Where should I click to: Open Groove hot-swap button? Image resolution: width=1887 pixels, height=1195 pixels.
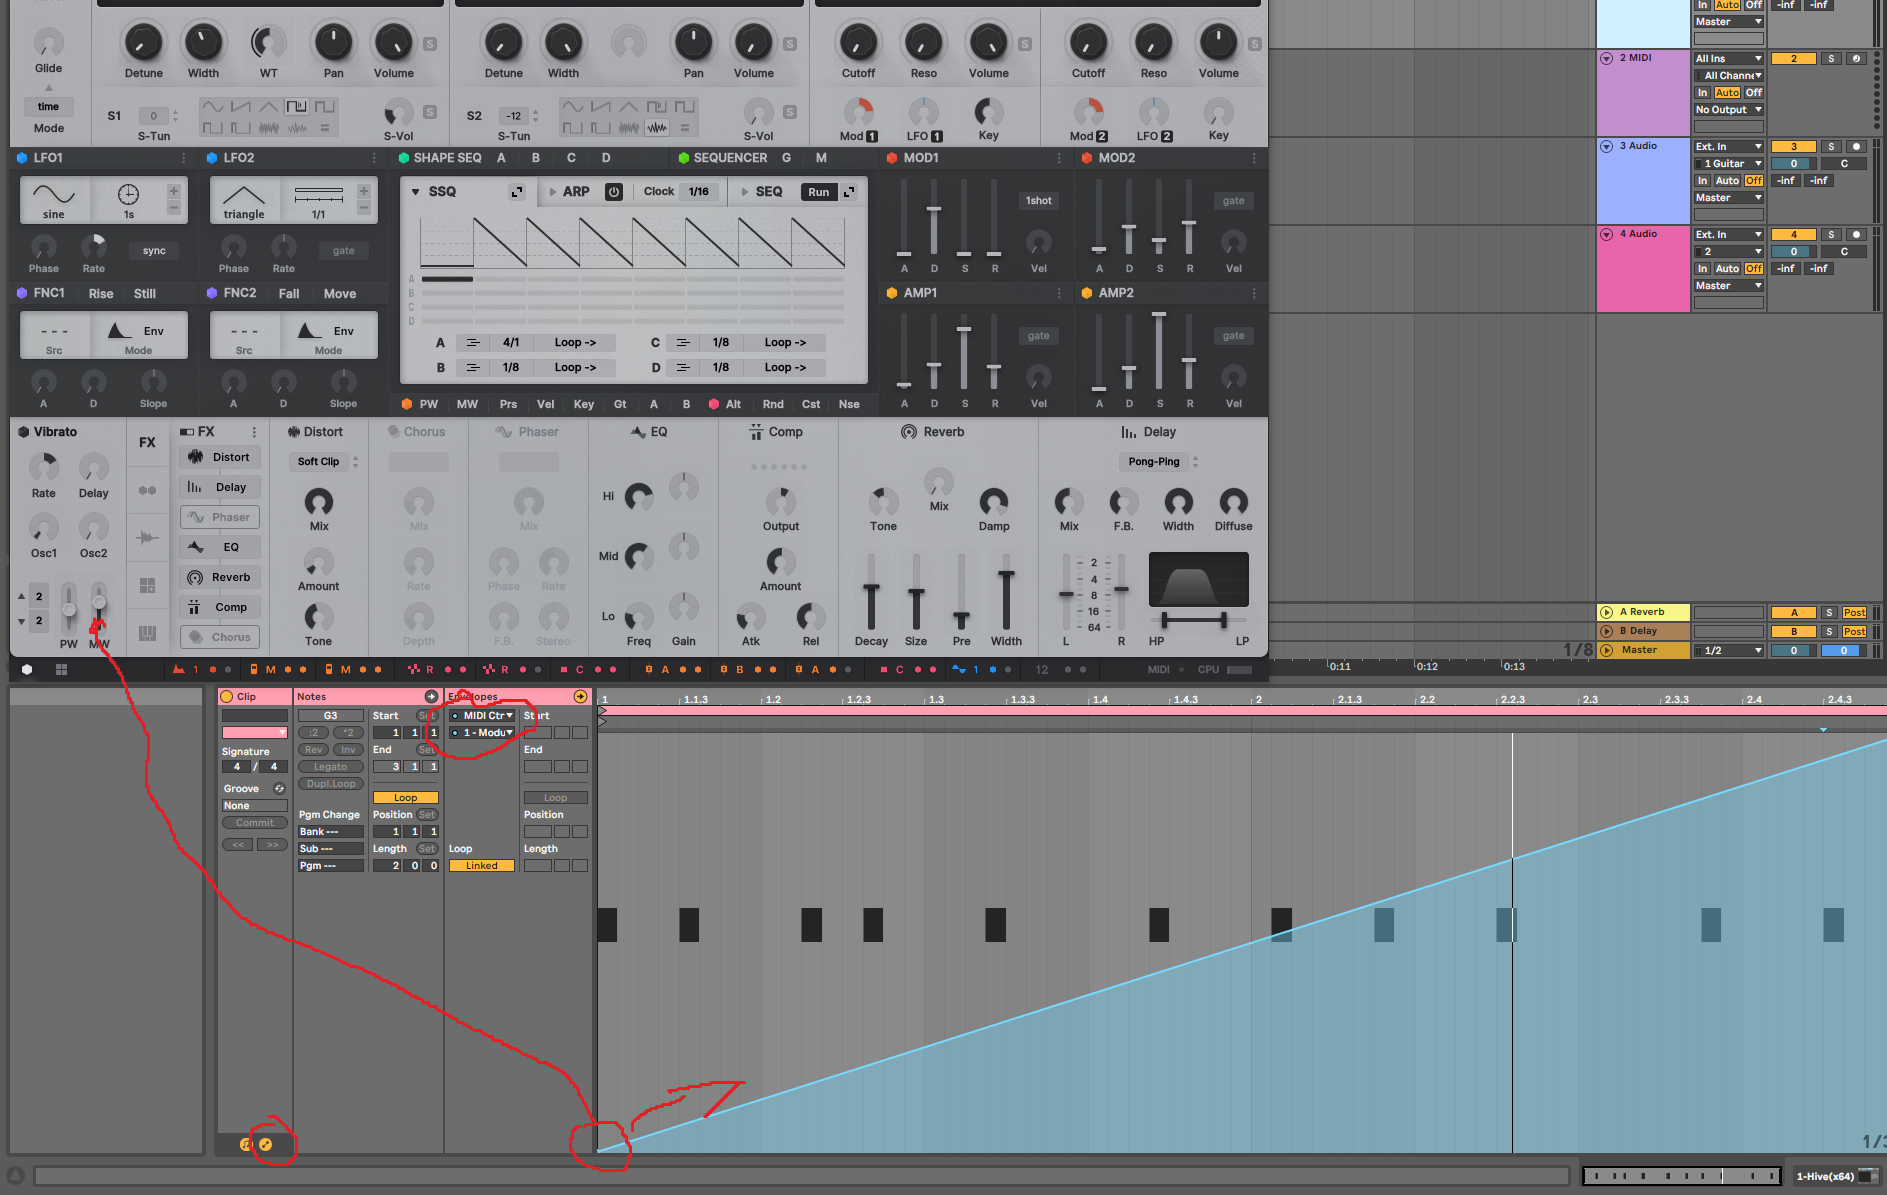pyautogui.click(x=279, y=788)
